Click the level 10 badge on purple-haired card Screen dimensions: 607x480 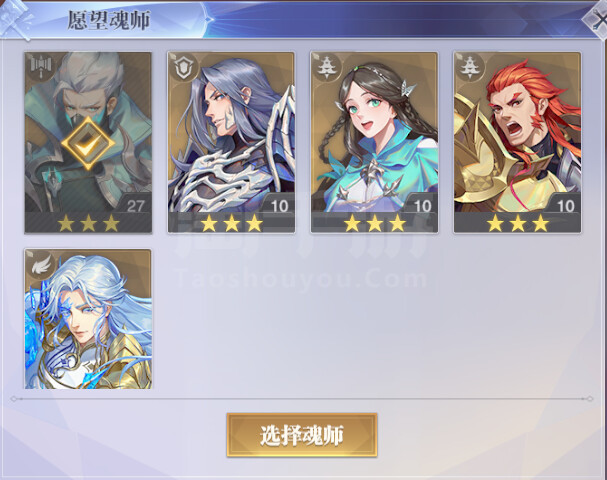pos(279,206)
